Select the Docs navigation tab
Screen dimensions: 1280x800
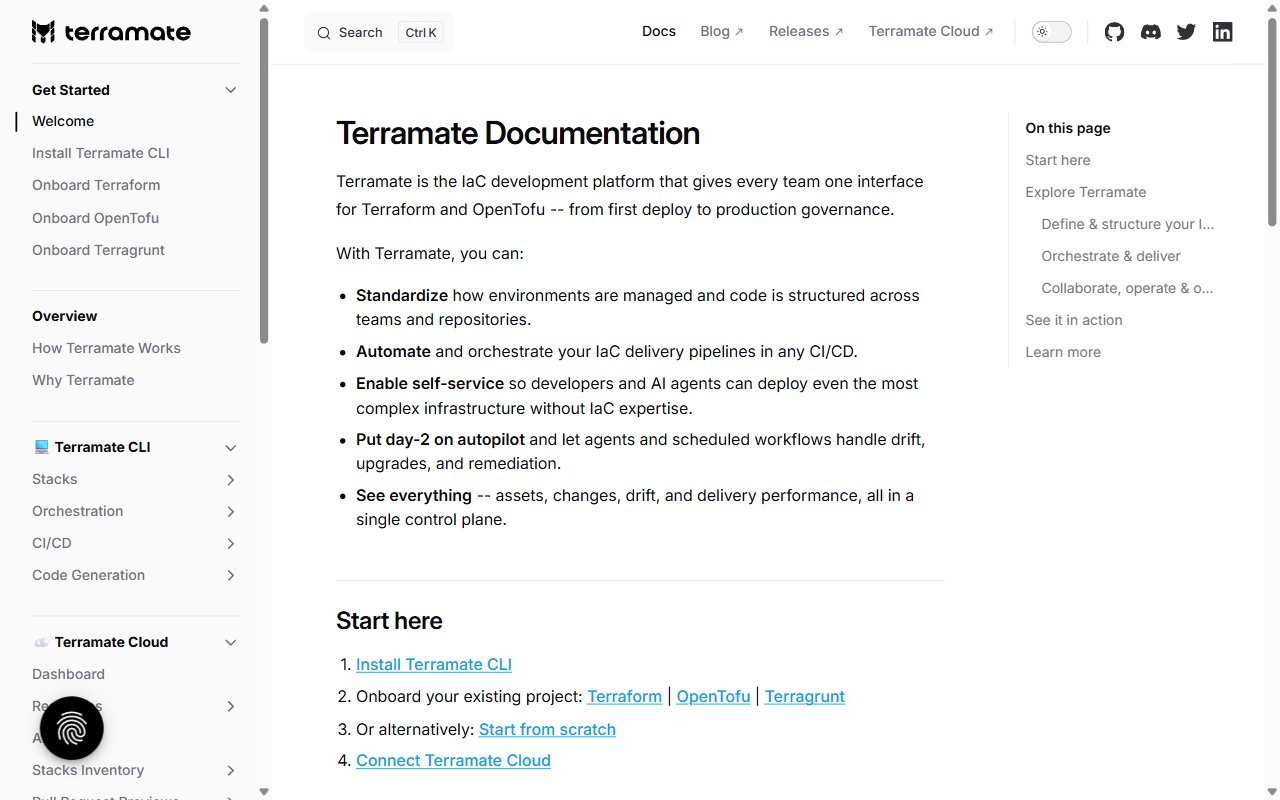coord(659,31)
